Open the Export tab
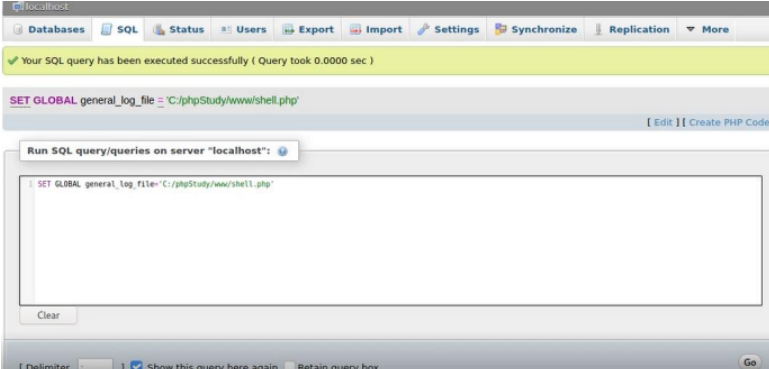Image resolution: width=769 pixels, height=369 pixels. coord(308,29)
